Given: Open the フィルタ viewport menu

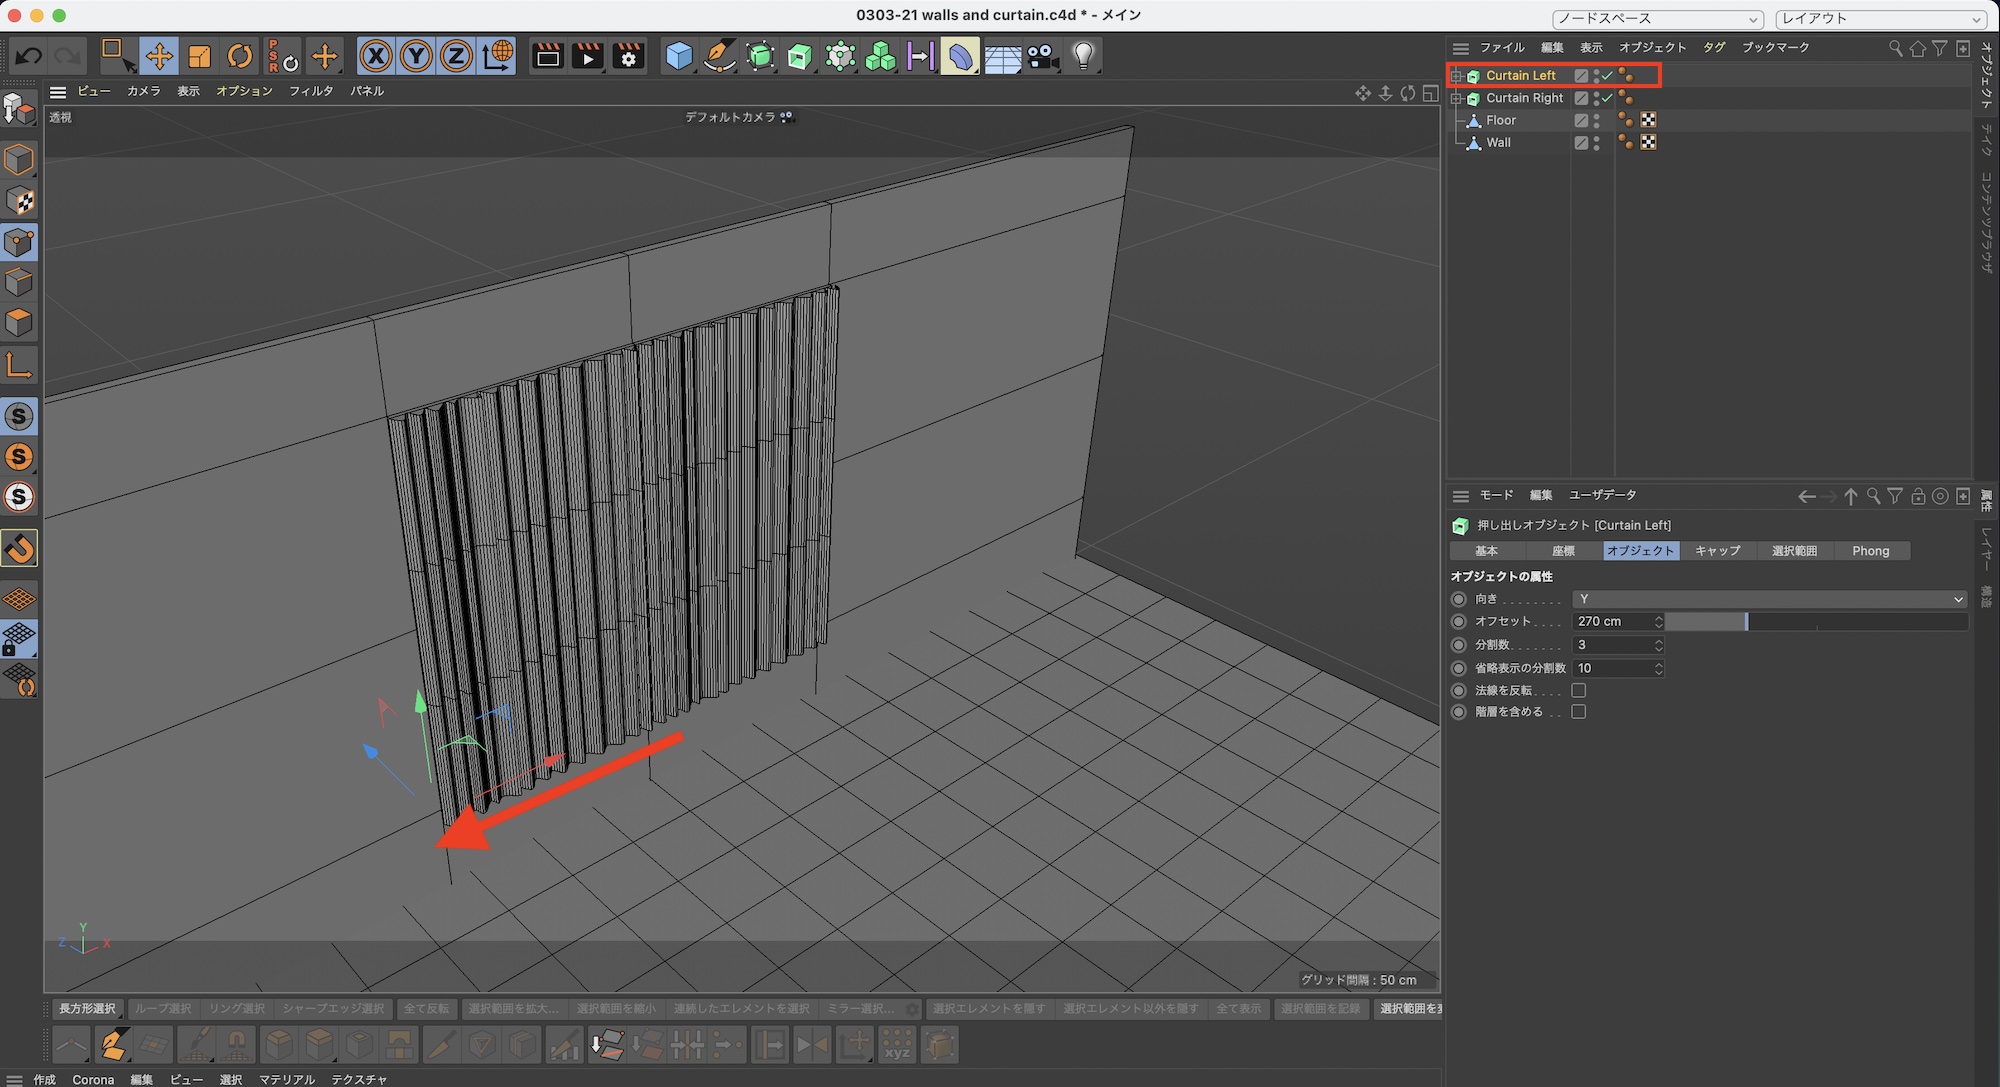Looking at the screenshot, I should 310,91.
